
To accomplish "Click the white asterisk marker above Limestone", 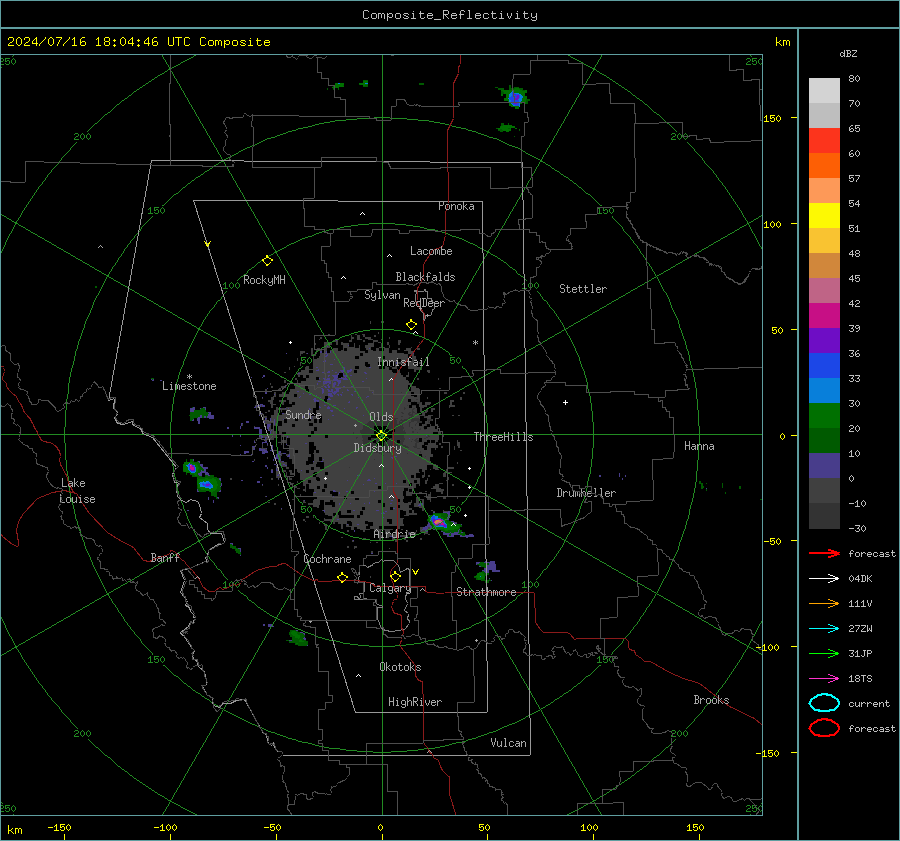I will [189, 377].
